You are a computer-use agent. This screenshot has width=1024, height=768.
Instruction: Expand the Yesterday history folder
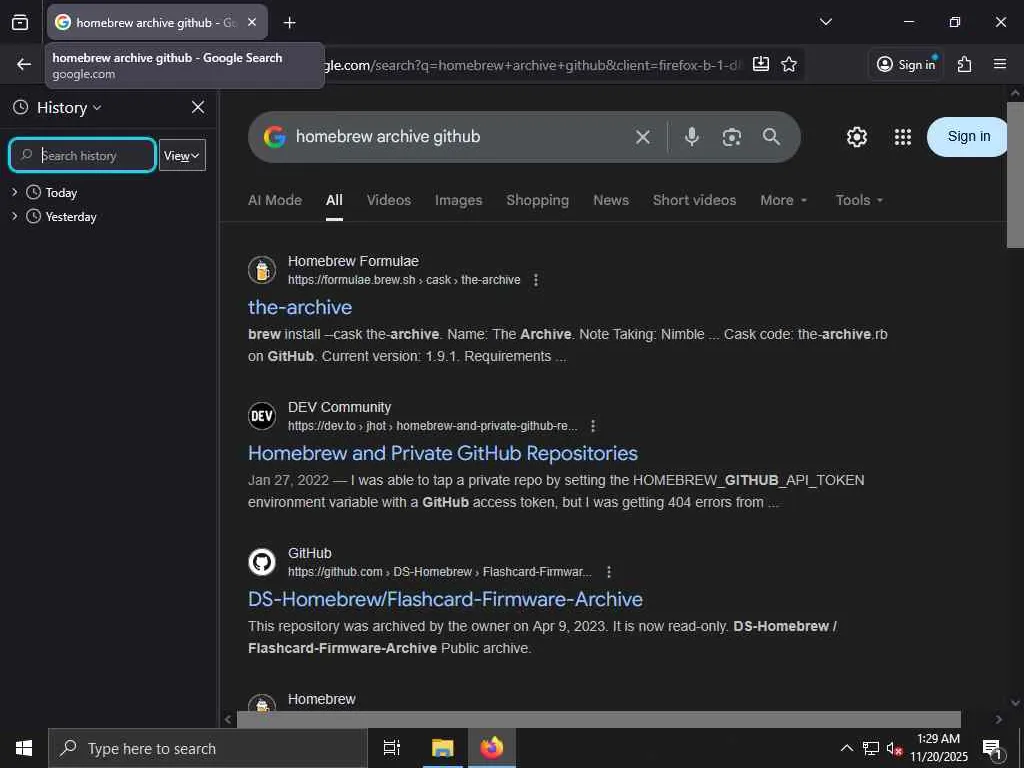14,216
